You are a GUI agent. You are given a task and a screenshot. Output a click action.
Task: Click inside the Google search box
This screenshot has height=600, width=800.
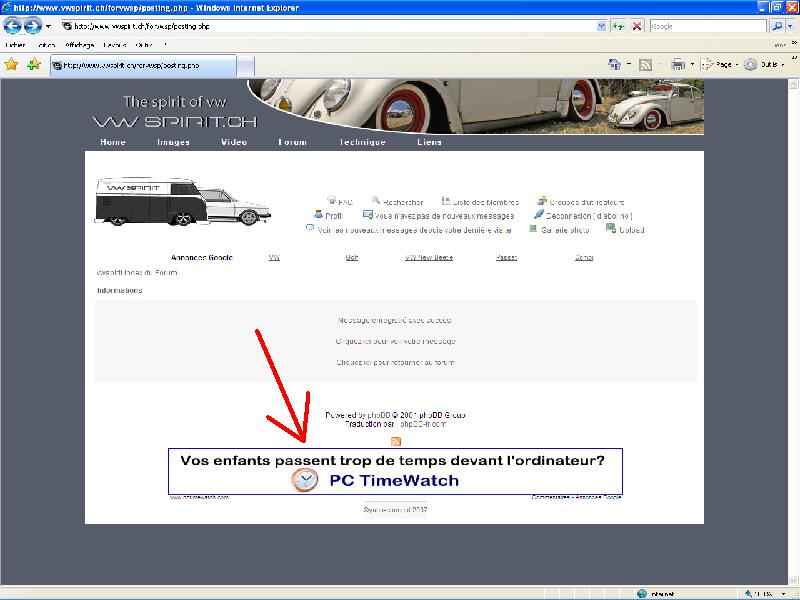707,26
